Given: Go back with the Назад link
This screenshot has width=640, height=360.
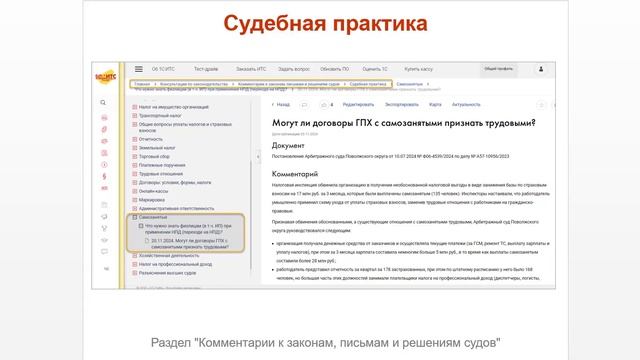Looking at the screenshot, I should [281, 105].
